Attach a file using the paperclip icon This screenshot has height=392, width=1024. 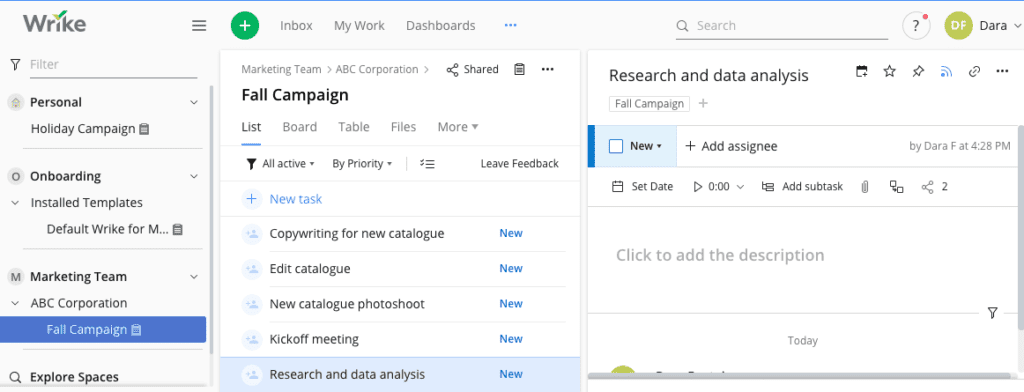tap(865, 187)
